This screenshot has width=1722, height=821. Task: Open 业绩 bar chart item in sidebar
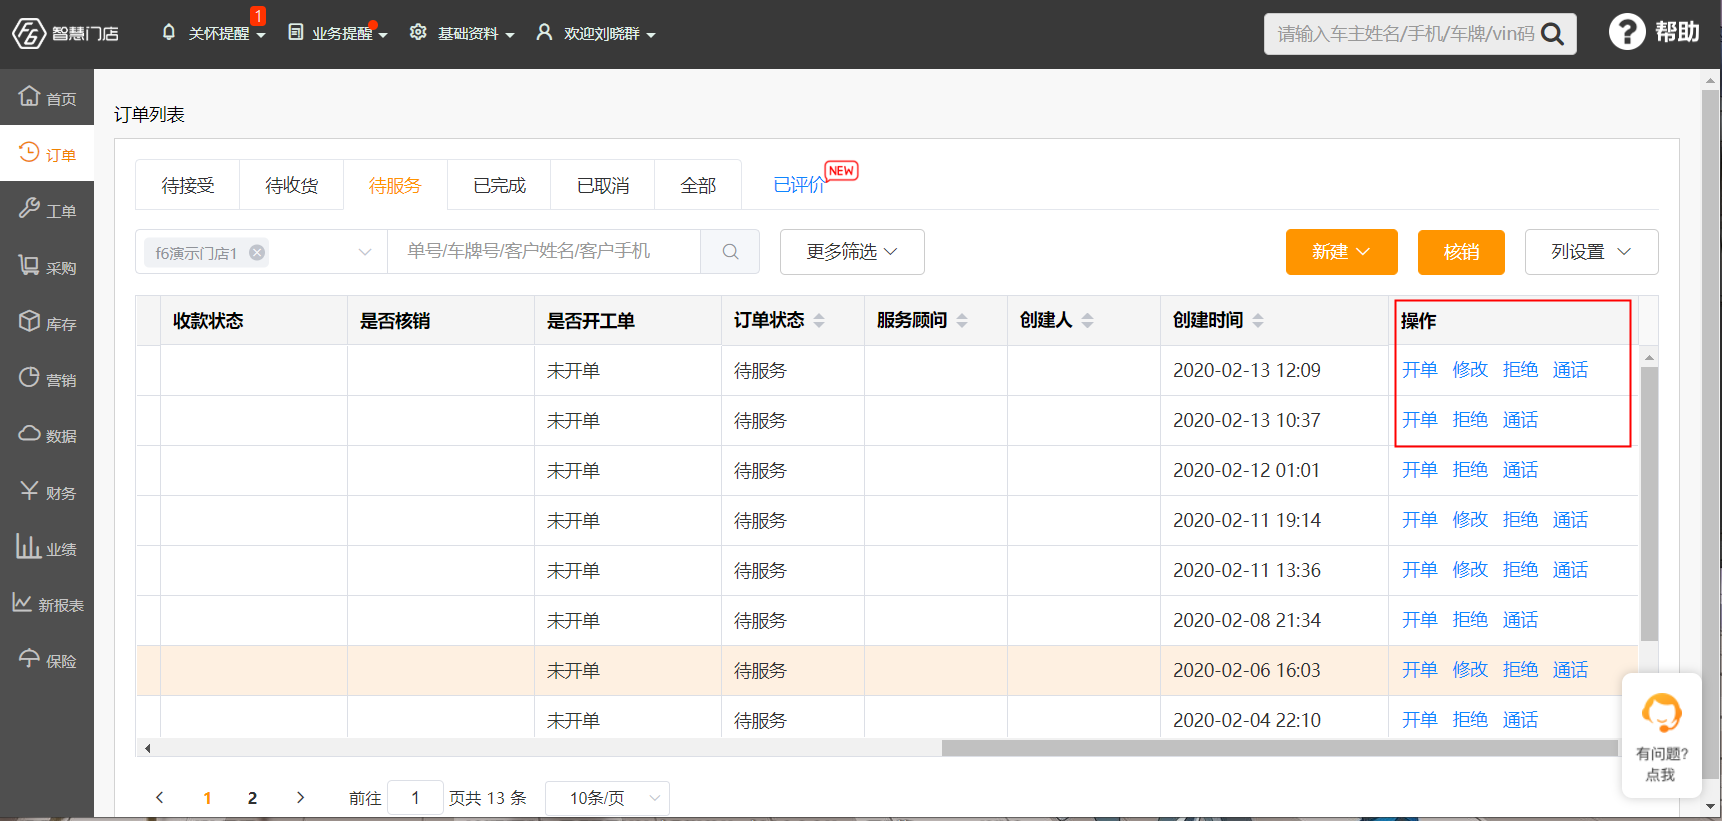pos(47,547)
